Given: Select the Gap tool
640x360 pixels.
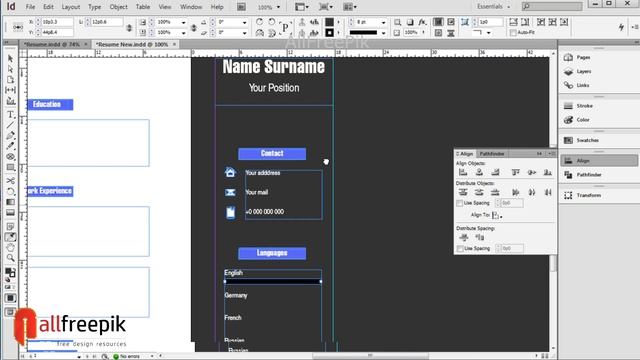Looking at the screenshot, I should click(x=11, y=90).
